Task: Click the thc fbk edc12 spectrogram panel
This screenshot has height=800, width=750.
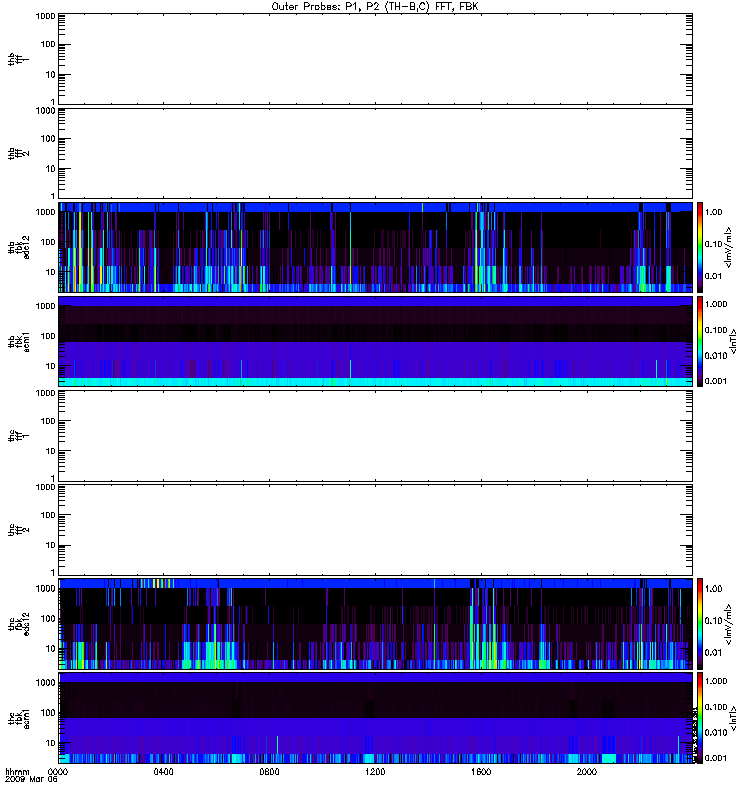Action: point(376,623)
